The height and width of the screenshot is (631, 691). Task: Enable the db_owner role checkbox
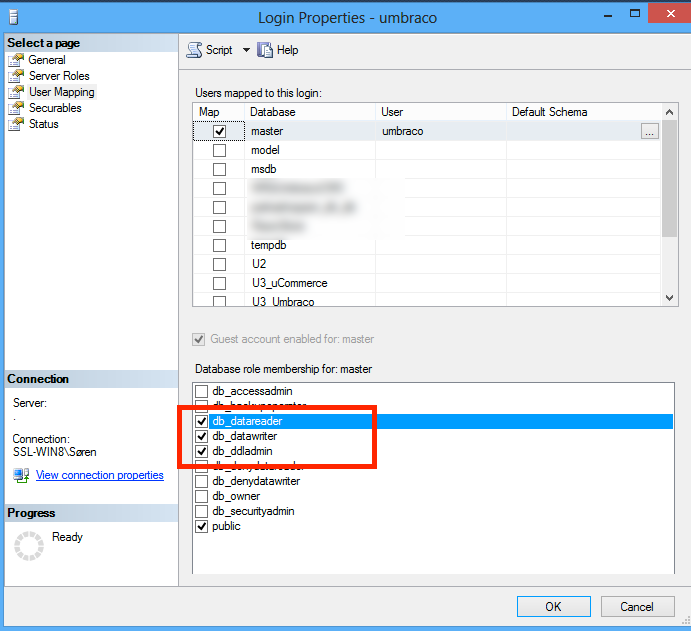click(201, 496)
